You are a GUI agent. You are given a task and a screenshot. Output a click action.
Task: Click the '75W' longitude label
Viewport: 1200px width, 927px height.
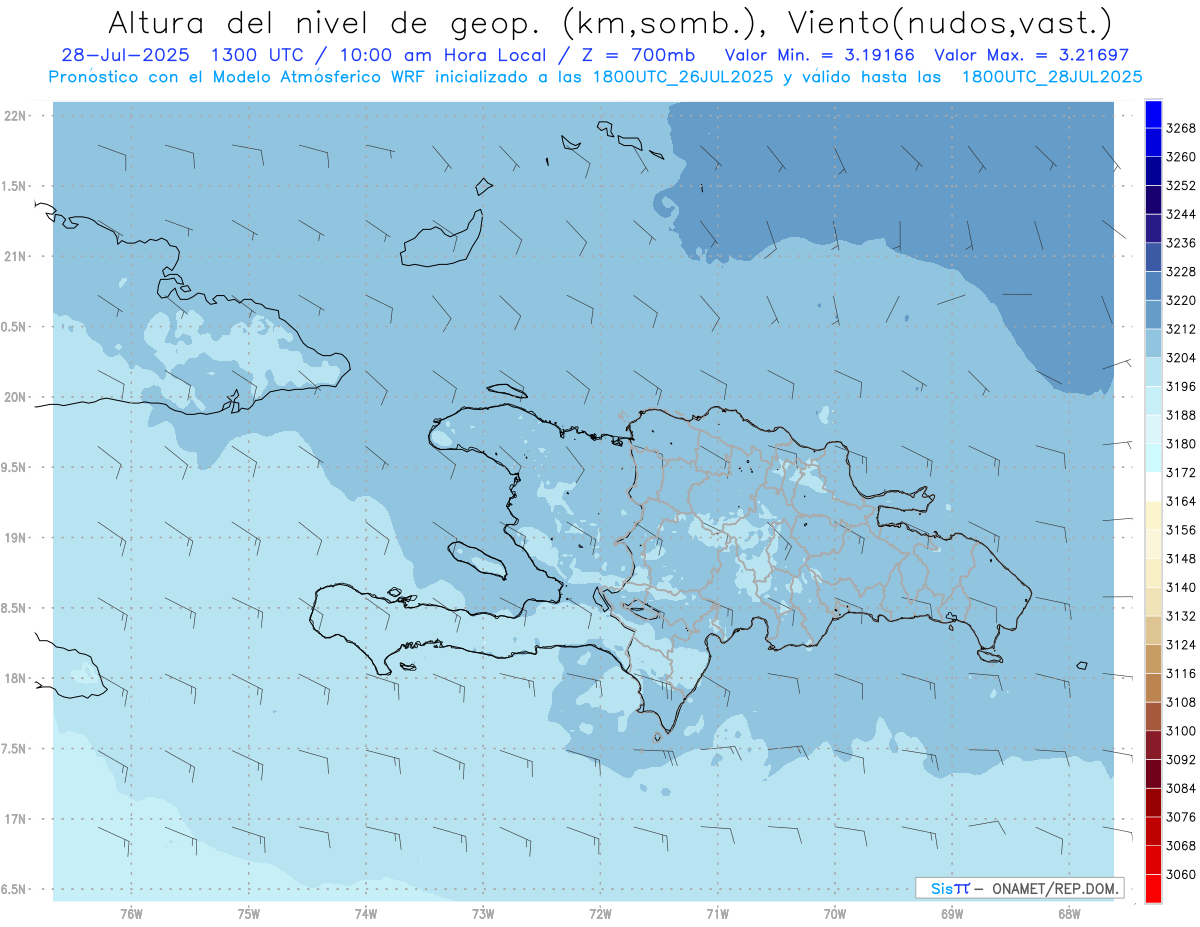click(249, 914)
